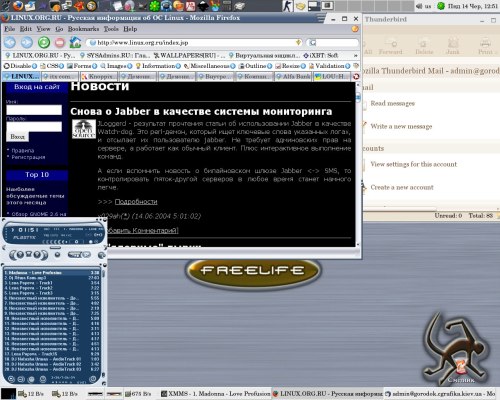The image size is (500, 400).
Task: Open the Firefox home page icon
Action: (75, 42)
